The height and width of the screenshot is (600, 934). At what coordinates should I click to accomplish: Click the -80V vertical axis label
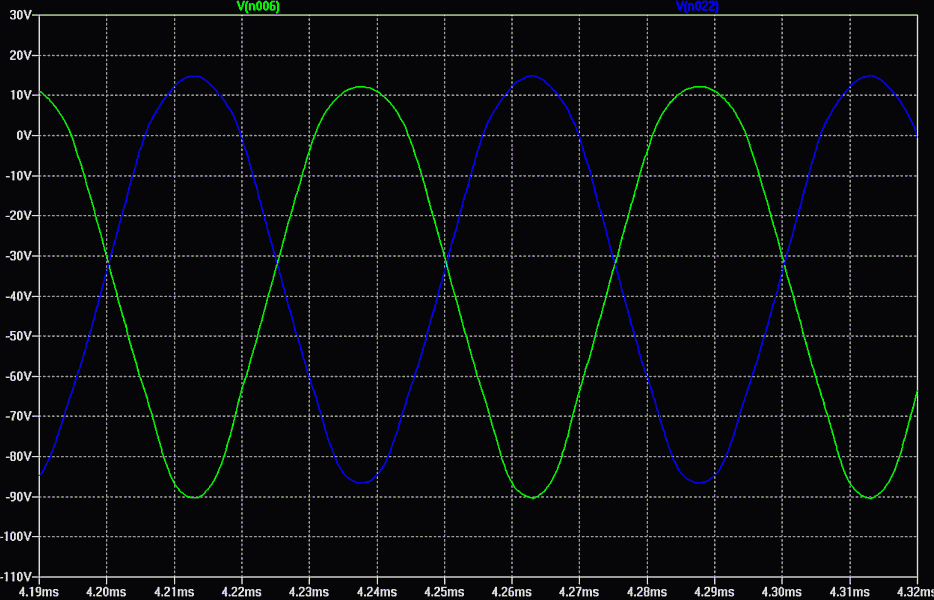click(19, 457)
